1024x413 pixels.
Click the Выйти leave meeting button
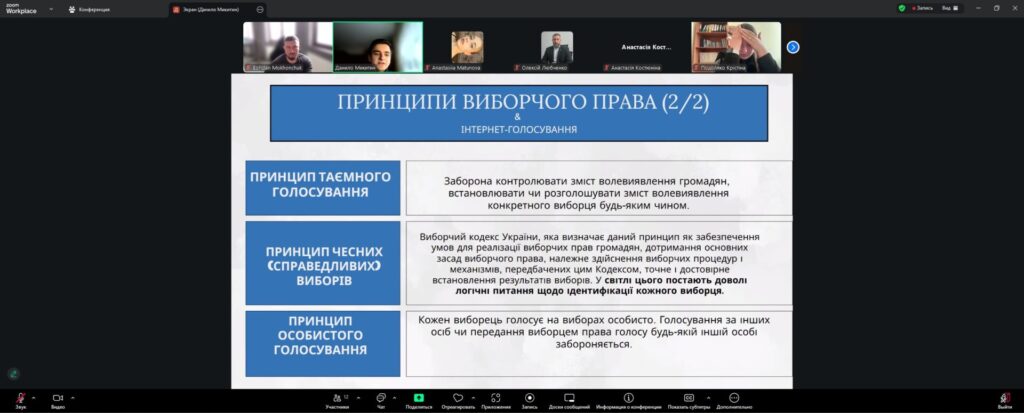pos(1004,399)
